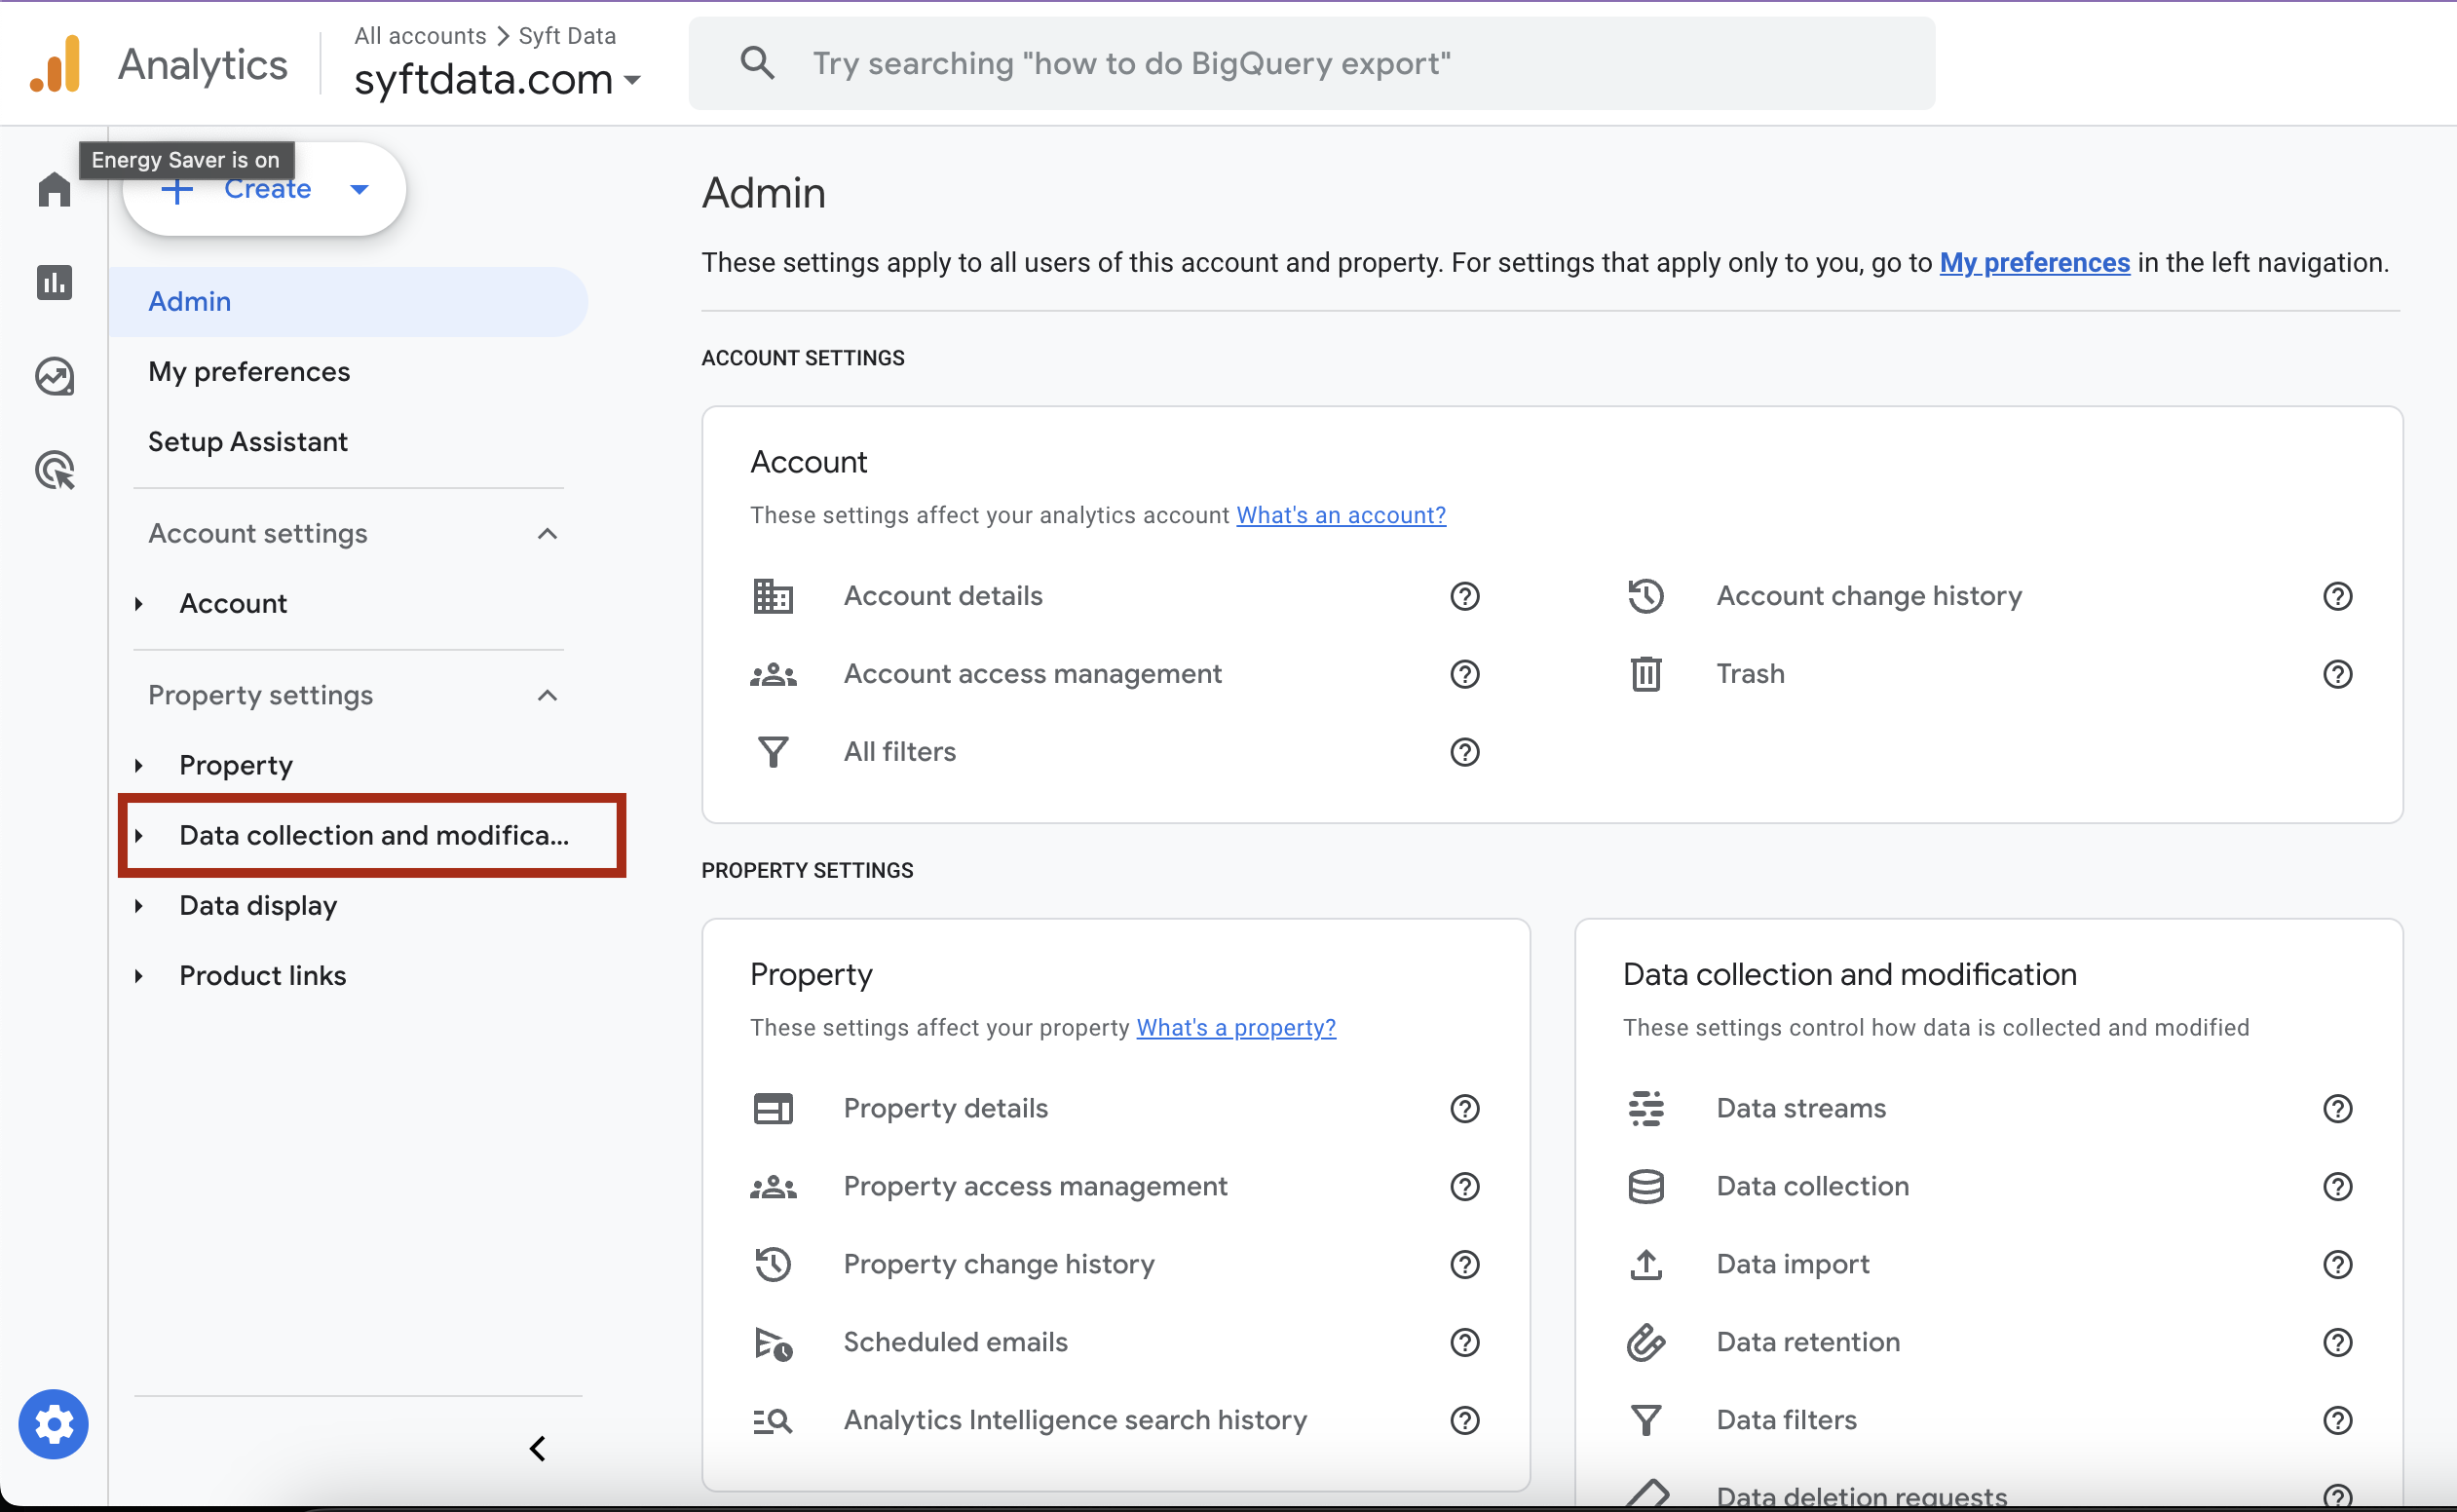Open the Reports bar chart icon
Viewport: 2457px width, 1512px height.
(x=54, y=283)
